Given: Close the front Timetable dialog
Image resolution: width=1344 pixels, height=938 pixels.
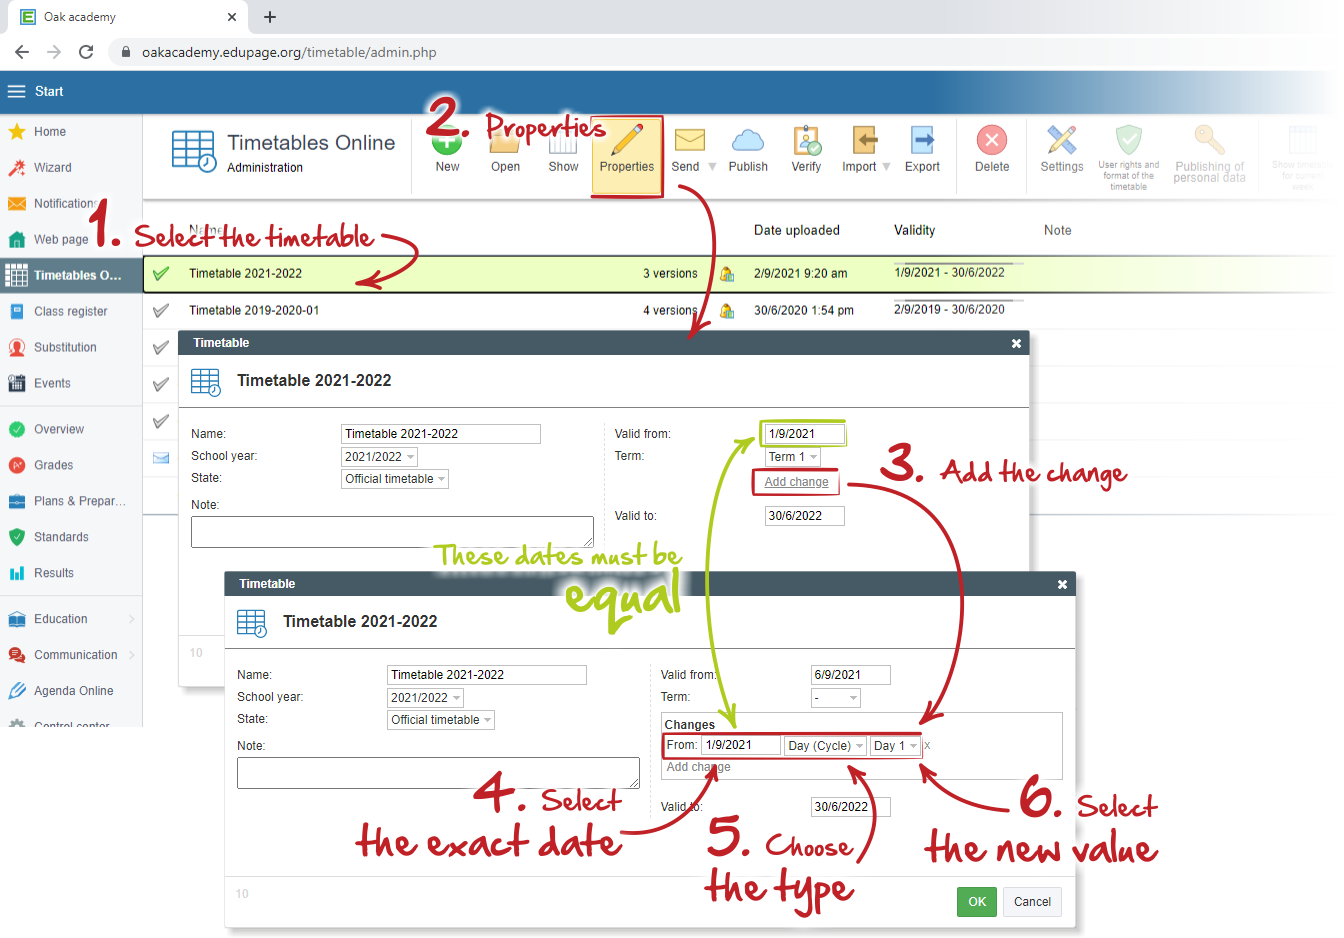Looking at the screenshot, I should tap(1062, 585).
